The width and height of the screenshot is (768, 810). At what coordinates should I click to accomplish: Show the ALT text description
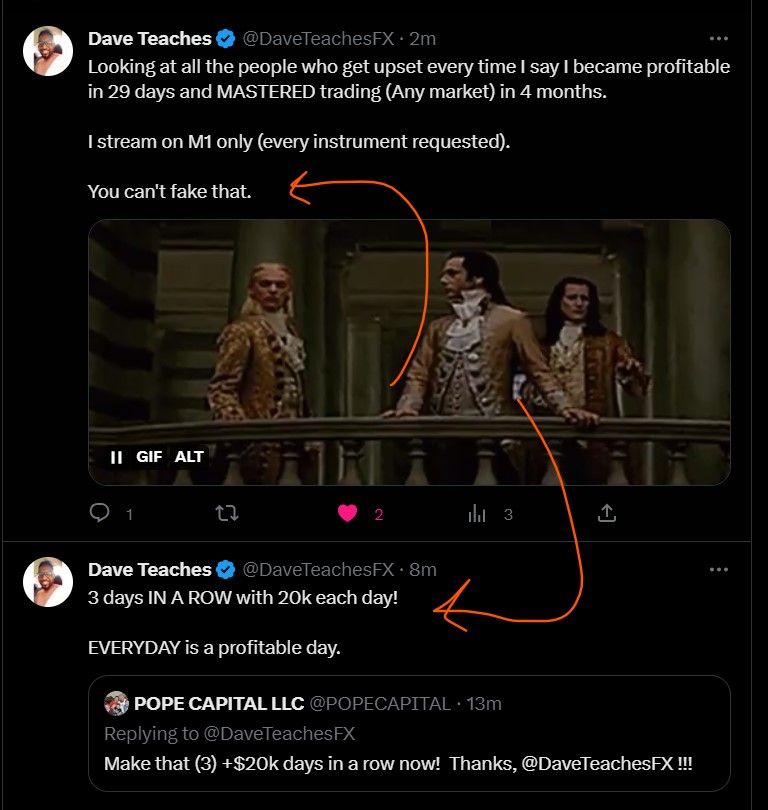pyautogui.click(x=189, y=457)
